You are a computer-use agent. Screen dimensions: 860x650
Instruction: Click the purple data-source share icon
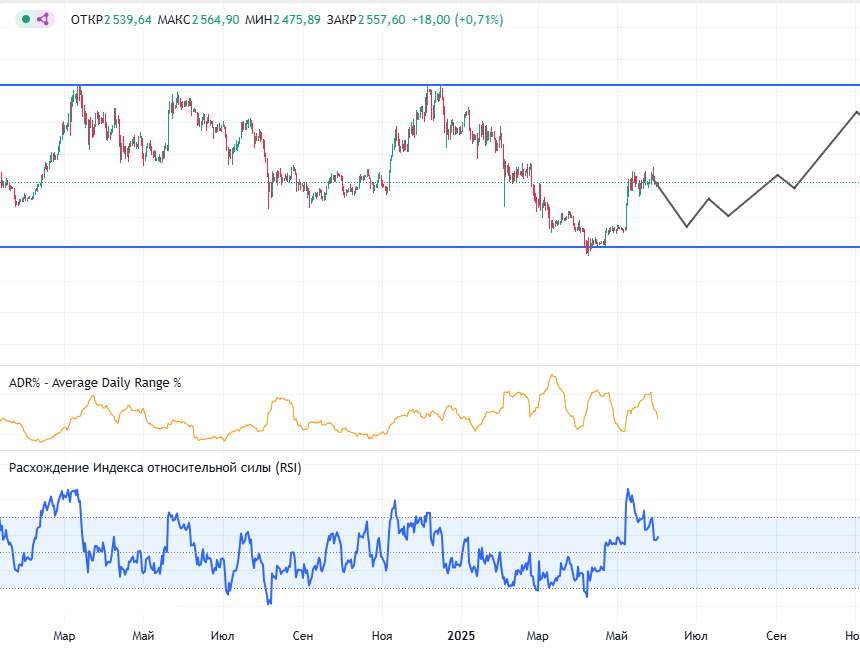(x=43, y=20)
